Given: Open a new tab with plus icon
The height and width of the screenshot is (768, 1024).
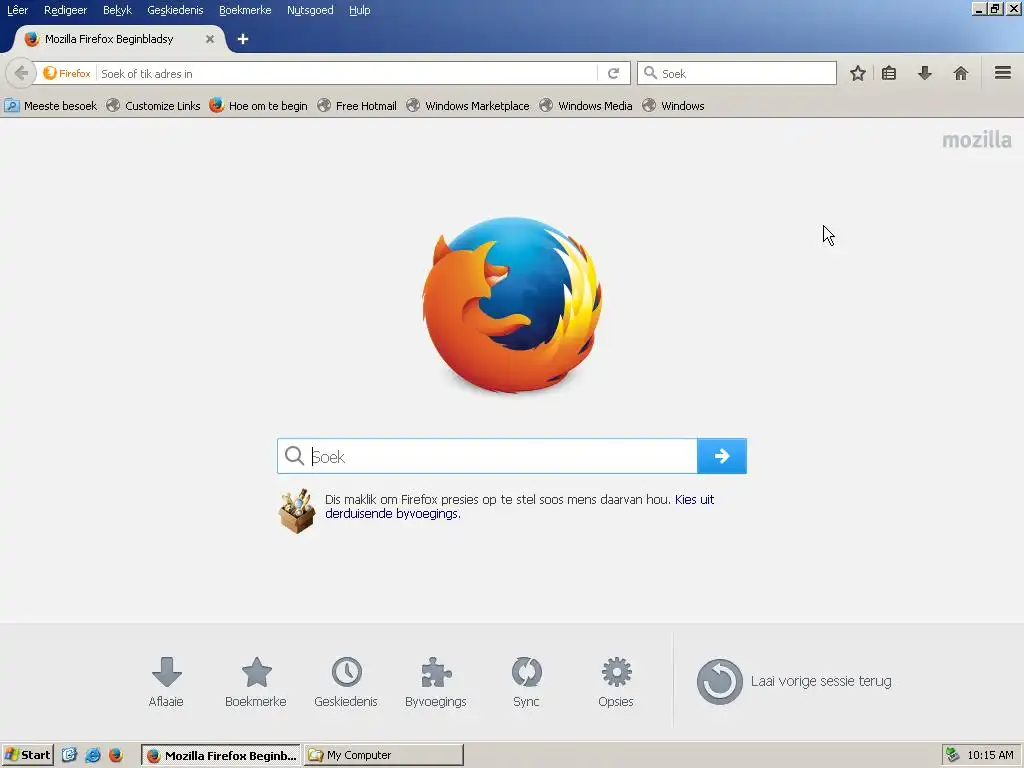Looking at the screenshot, I should point(243,39).
